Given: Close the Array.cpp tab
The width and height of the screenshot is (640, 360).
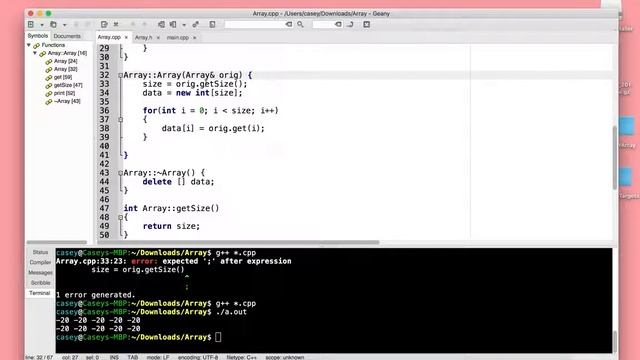Looking at the screenshot, I should click(126, 38).
